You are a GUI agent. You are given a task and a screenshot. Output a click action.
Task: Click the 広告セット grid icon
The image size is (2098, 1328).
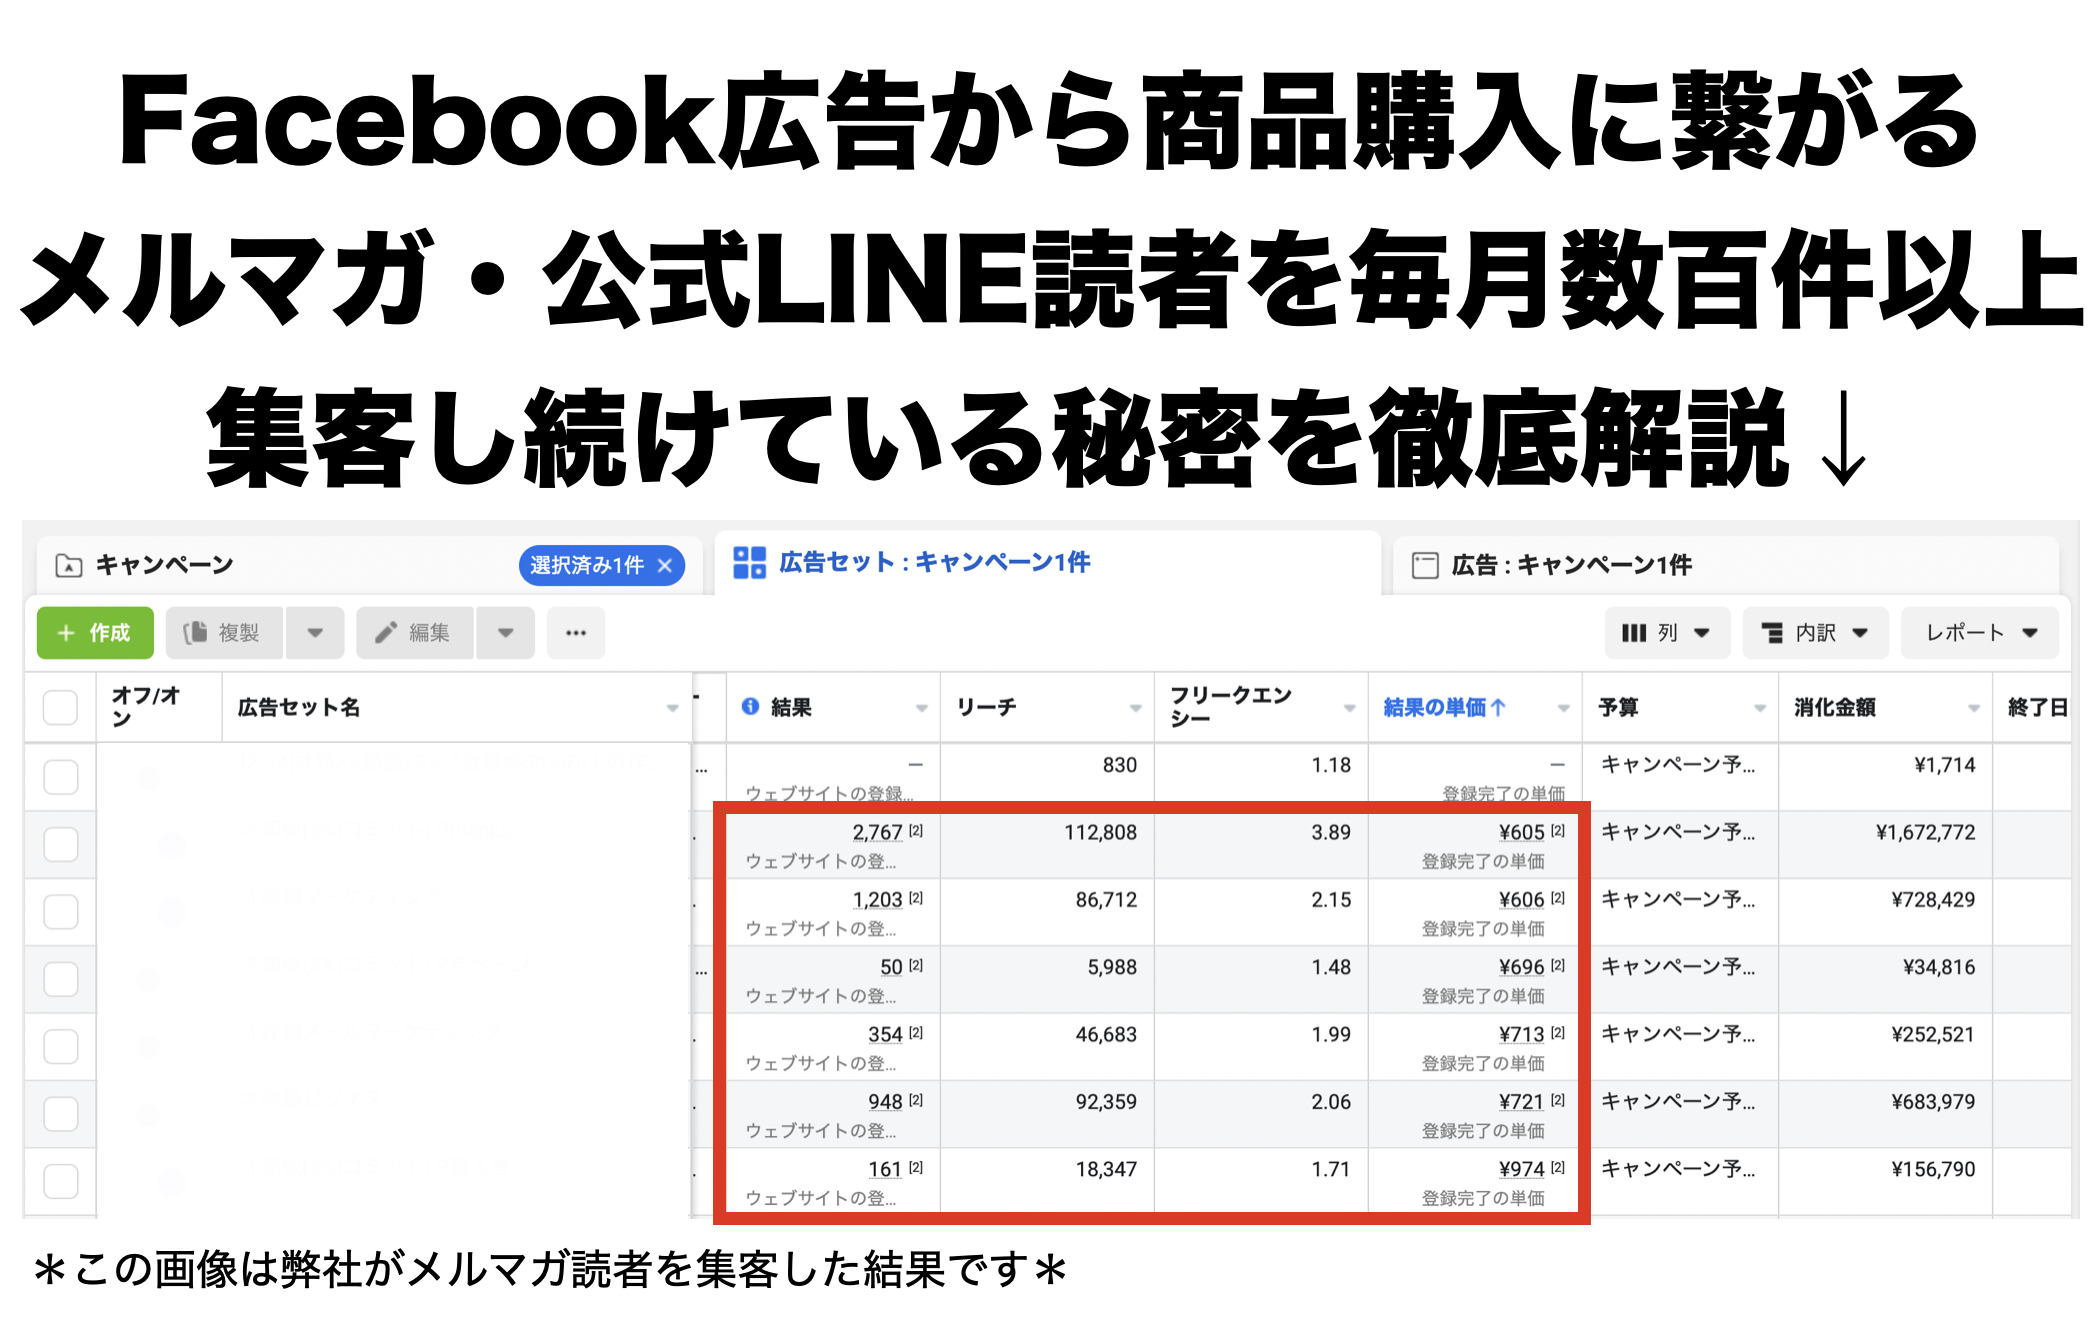click(x=749, y=563)
